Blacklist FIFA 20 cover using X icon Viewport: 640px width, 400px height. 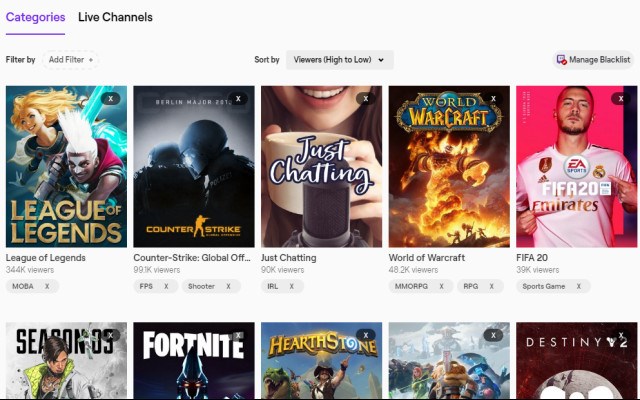click(621, 98)
